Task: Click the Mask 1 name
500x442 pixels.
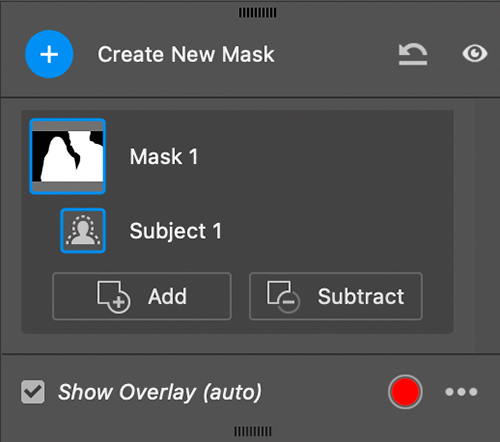Action: [164, 156]
